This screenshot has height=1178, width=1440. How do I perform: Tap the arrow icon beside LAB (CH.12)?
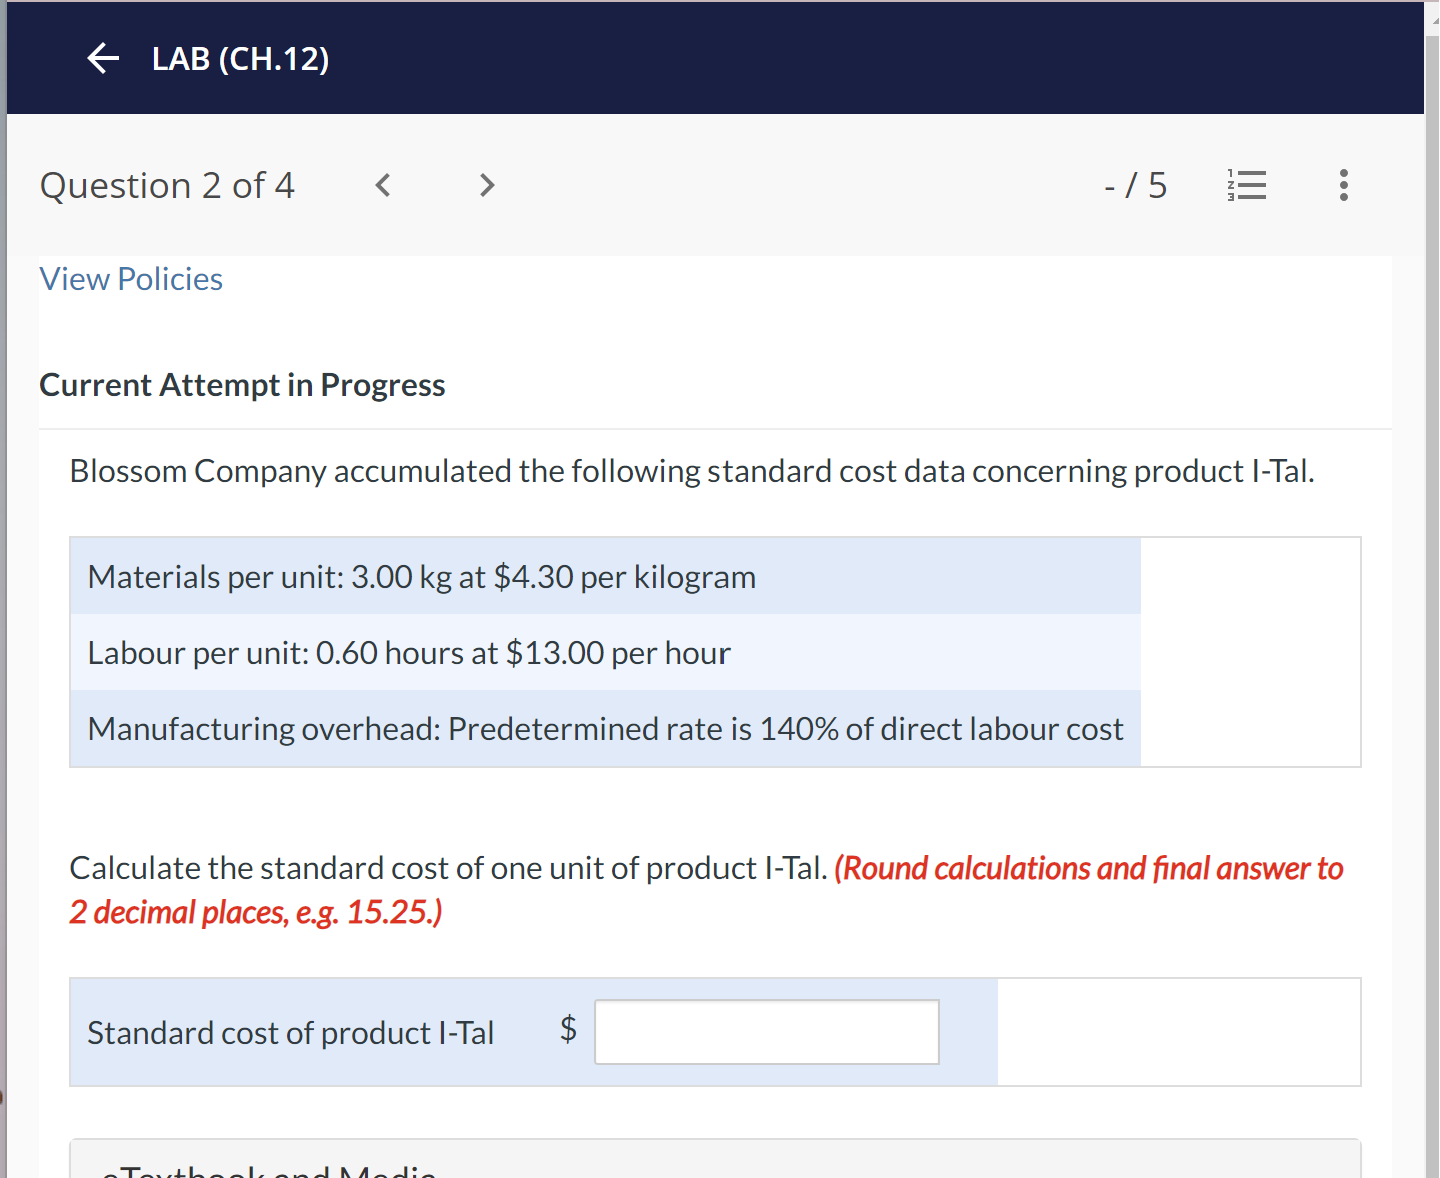point(102,58)
